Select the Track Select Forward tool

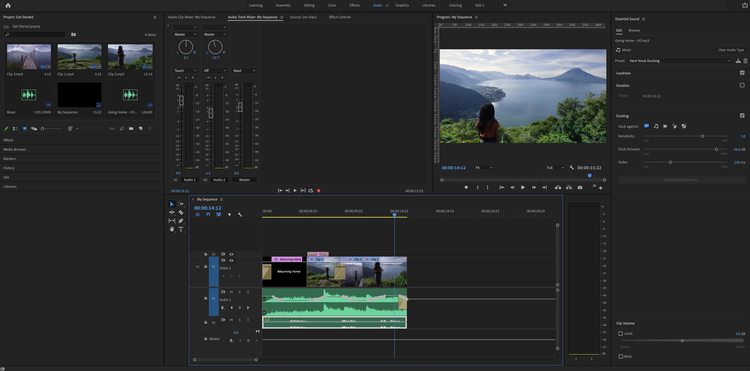[x=181, y=204]
